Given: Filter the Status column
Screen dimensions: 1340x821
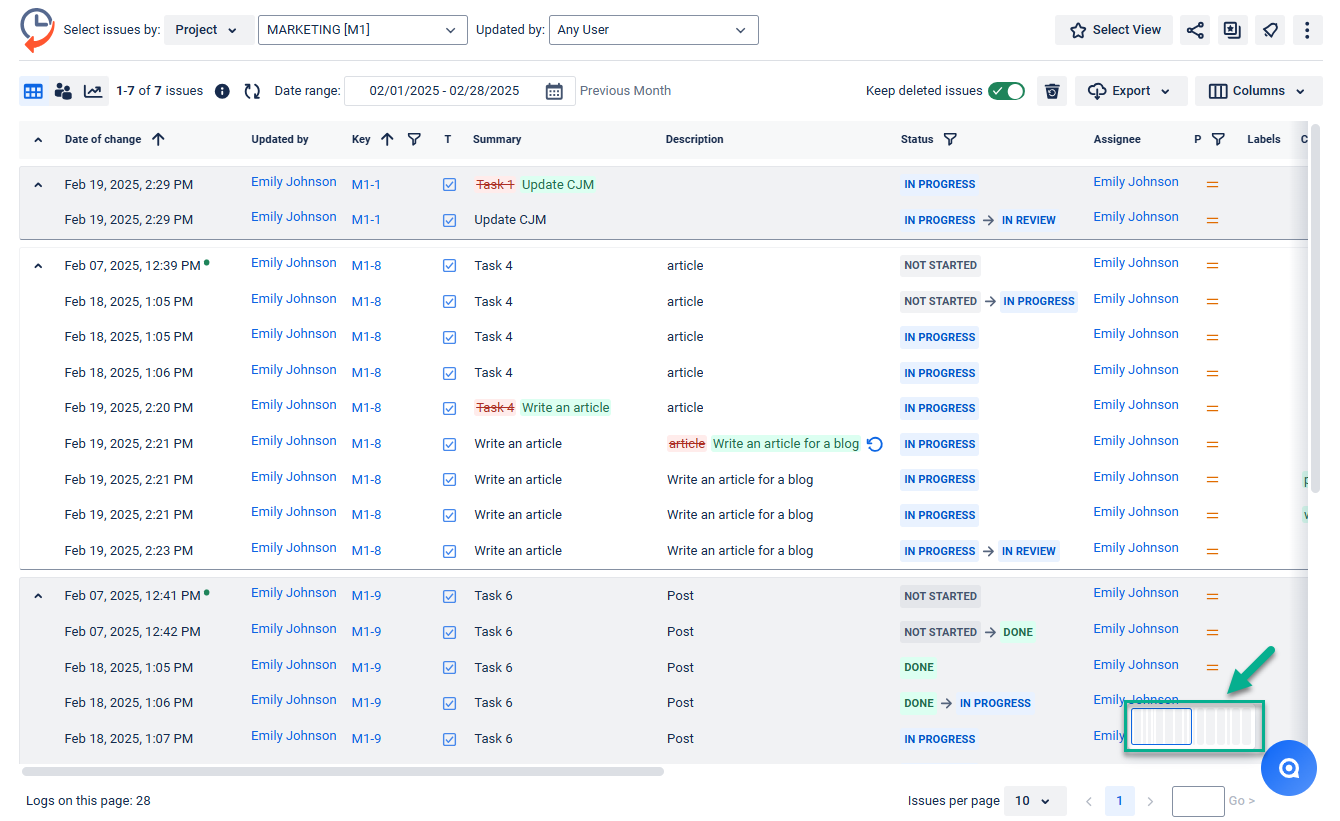Looking at the screenshot, I should (x=950, y=140).
